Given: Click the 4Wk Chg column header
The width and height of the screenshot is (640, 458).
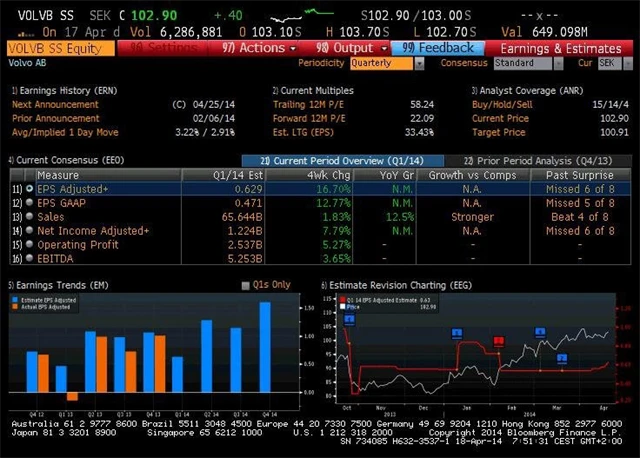Looking at the screenshot, I should click(309, 175).
